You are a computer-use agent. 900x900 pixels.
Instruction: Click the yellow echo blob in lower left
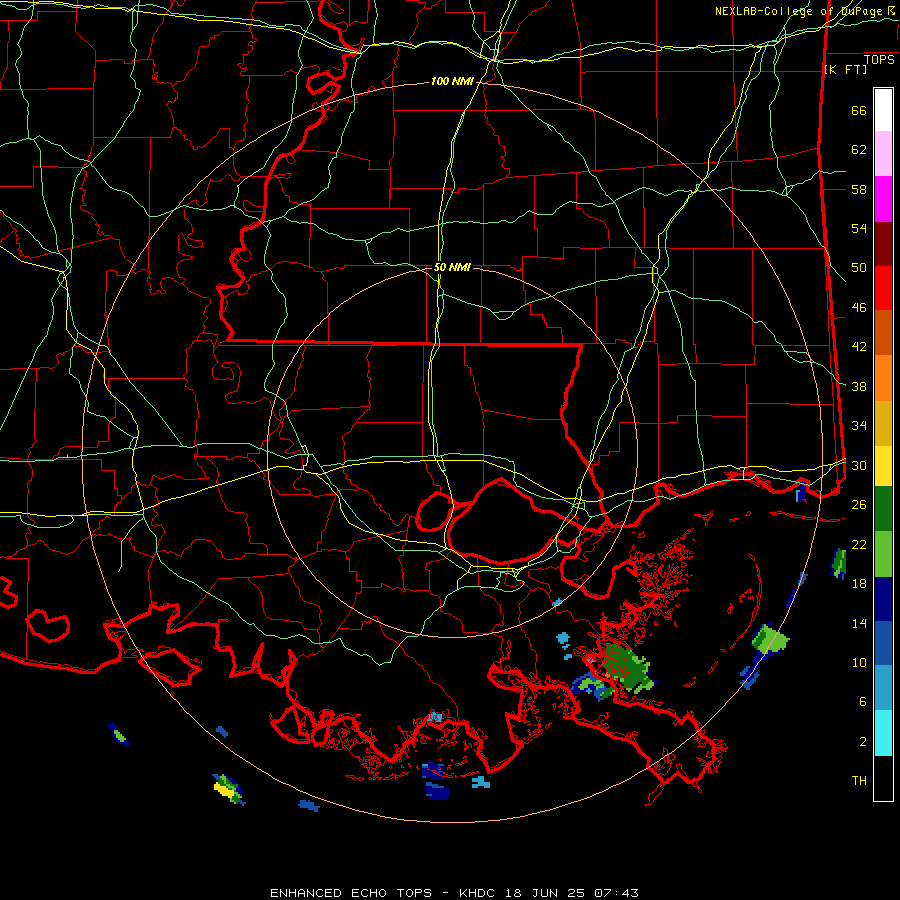pyautogui.click(x=224, y=789)
